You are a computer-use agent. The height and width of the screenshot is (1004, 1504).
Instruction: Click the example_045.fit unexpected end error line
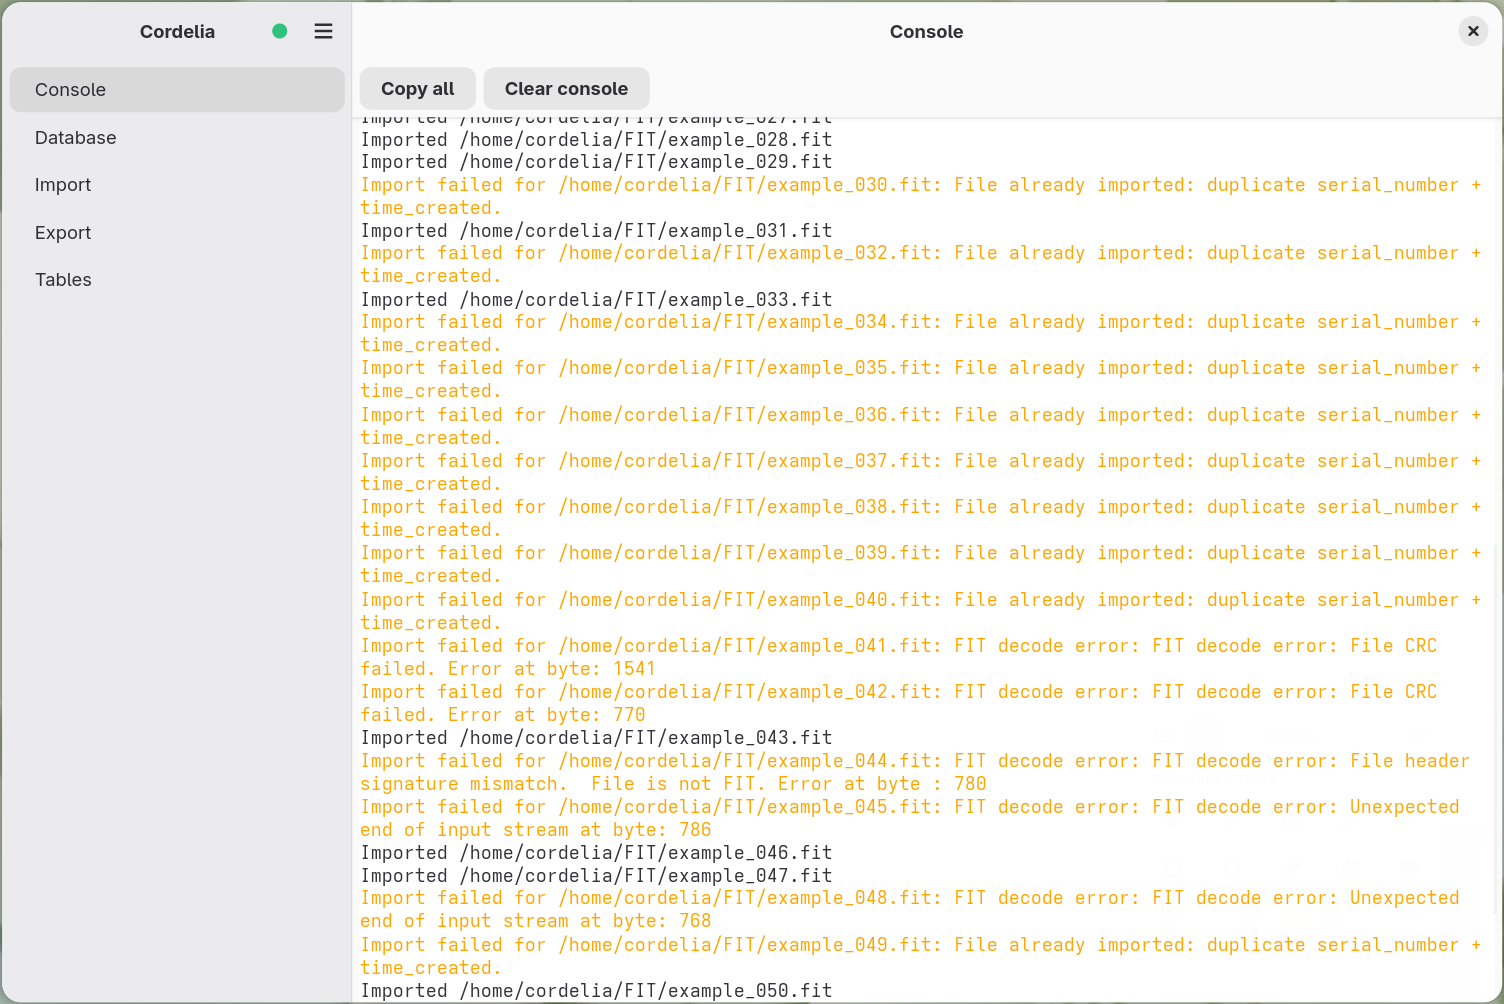[x=910, y=818]
